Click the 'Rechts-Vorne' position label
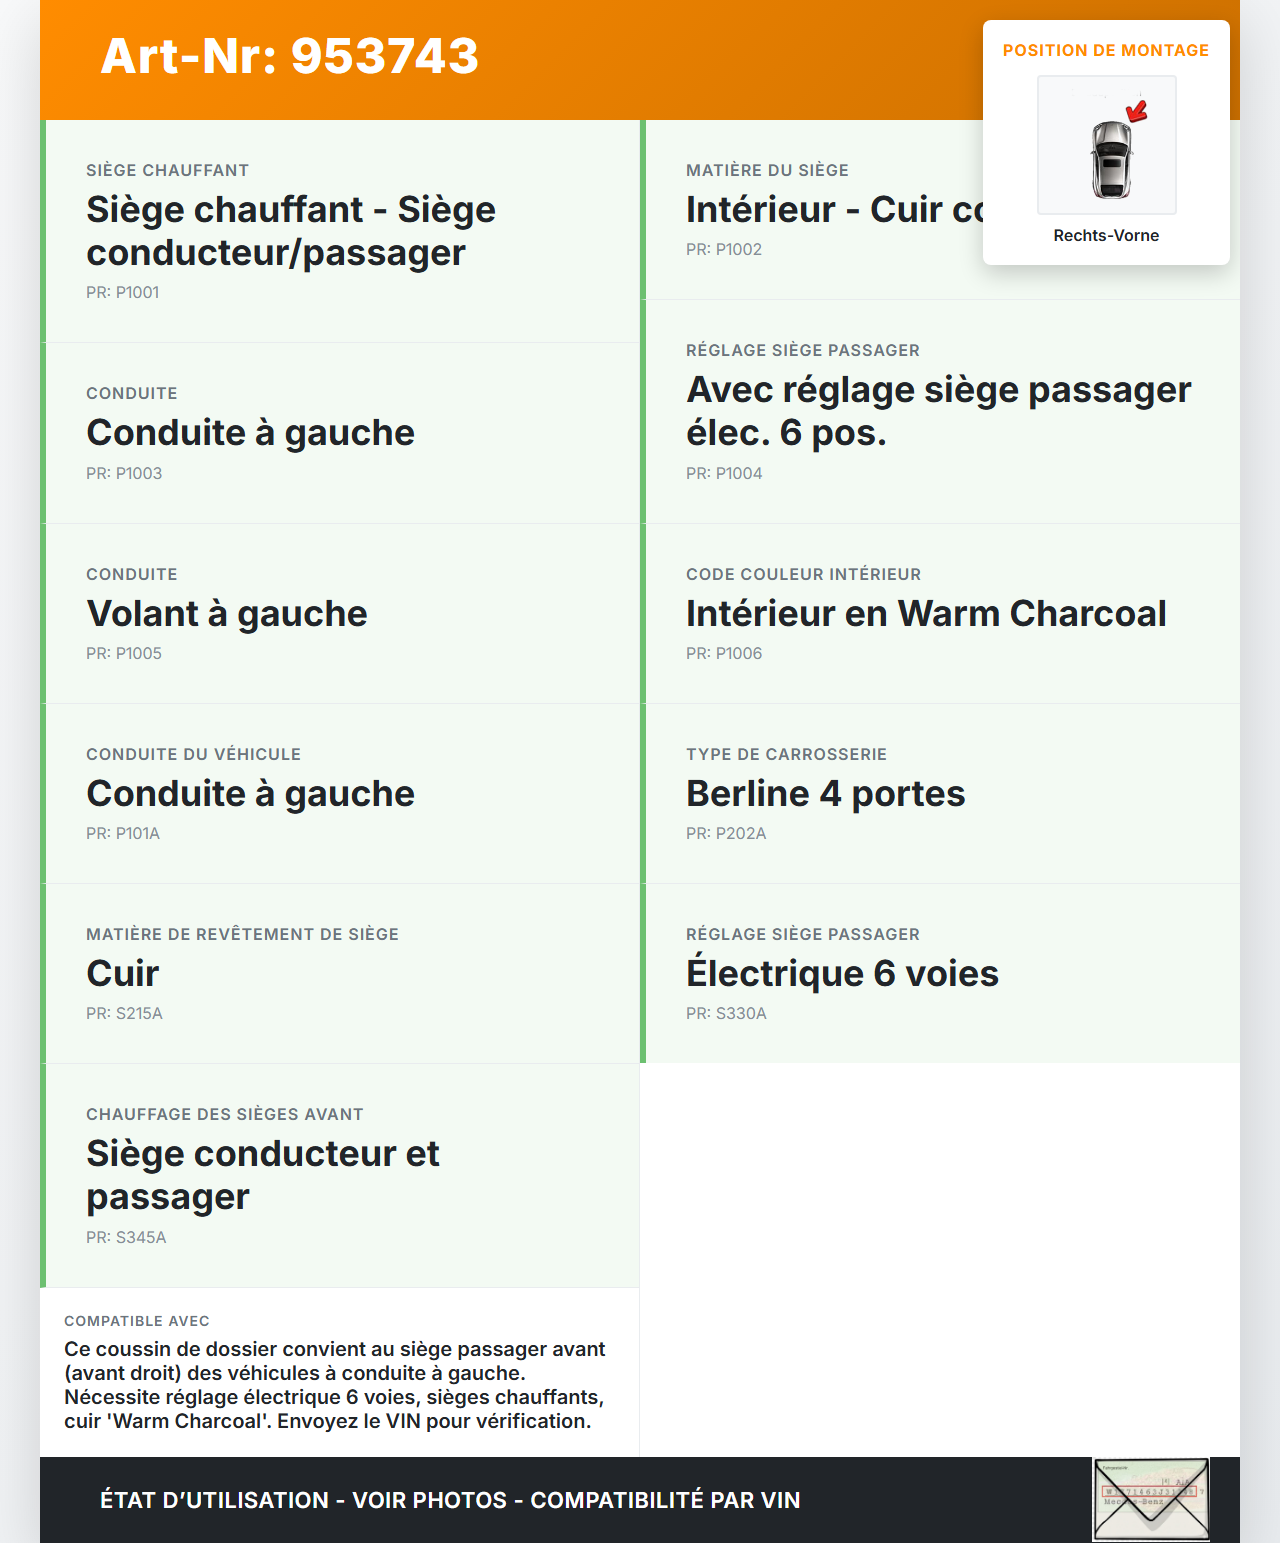This screenshot has width=1280, height=1543. pos(1106,236)
